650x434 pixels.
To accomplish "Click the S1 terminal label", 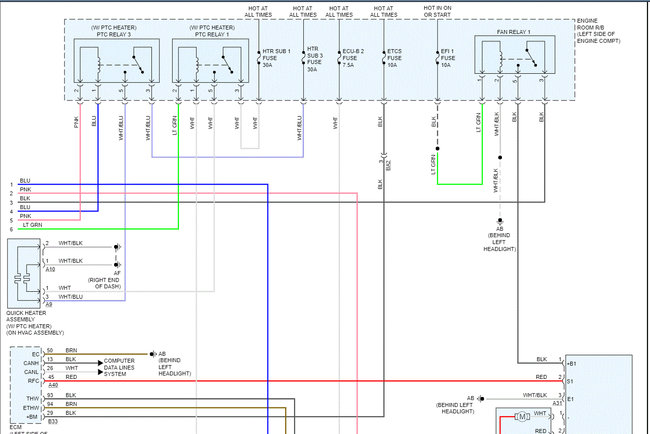I will tap(570, 381).
